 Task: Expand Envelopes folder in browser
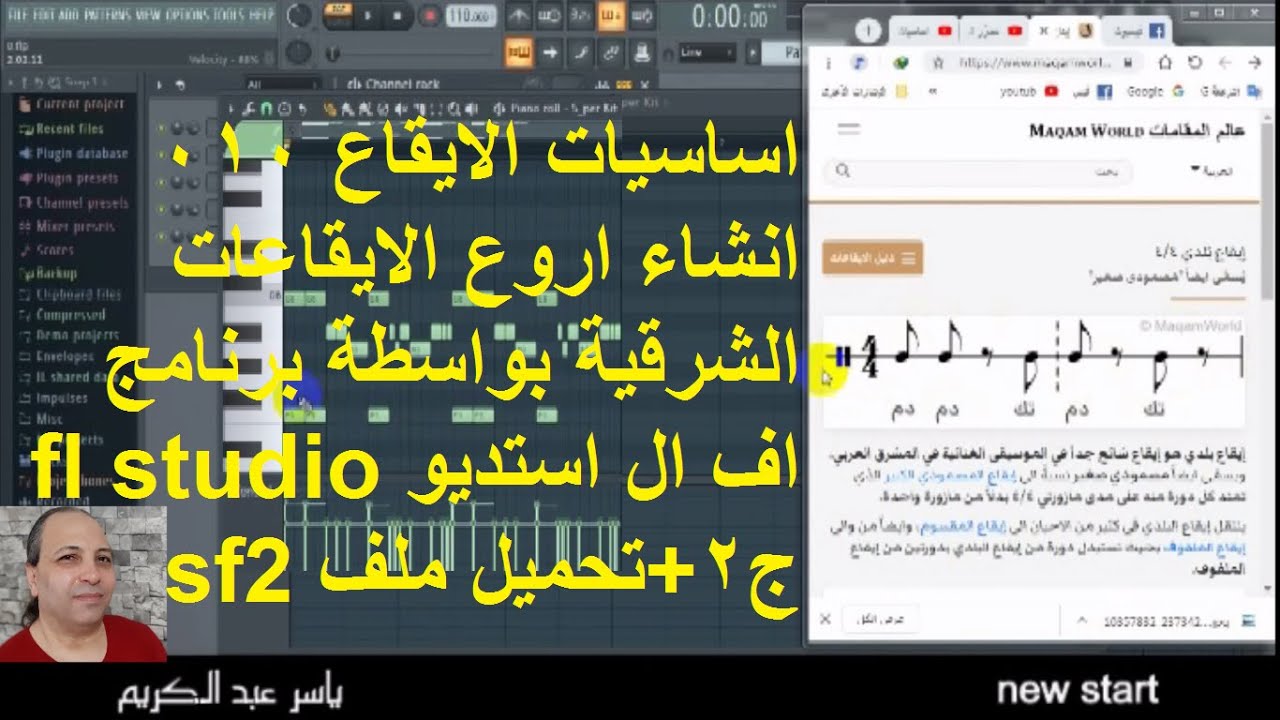(57, 356)
